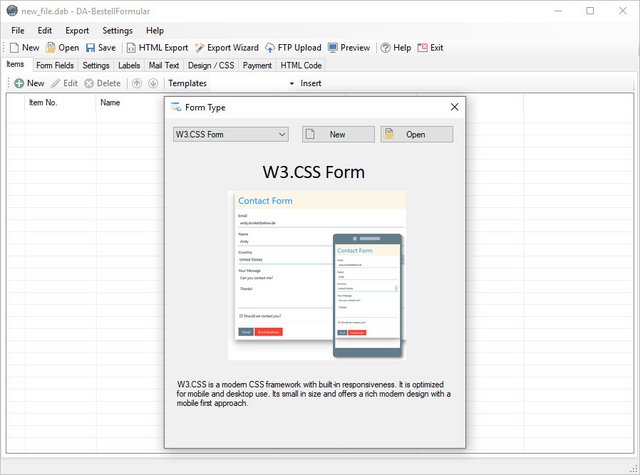This screenshot has height=475, width=640.
Task: Switch to the Design / CSS tab
Action: click(x=211, y=65)
